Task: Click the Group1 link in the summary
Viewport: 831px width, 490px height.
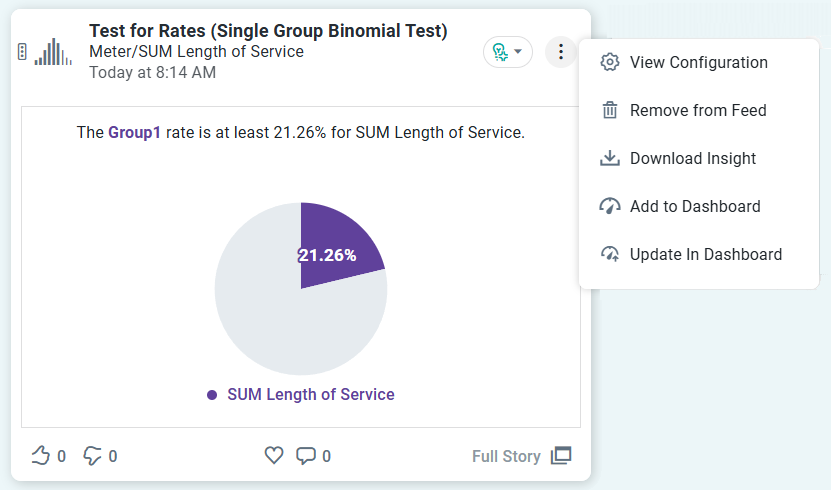Action: (x=134, y=132)
